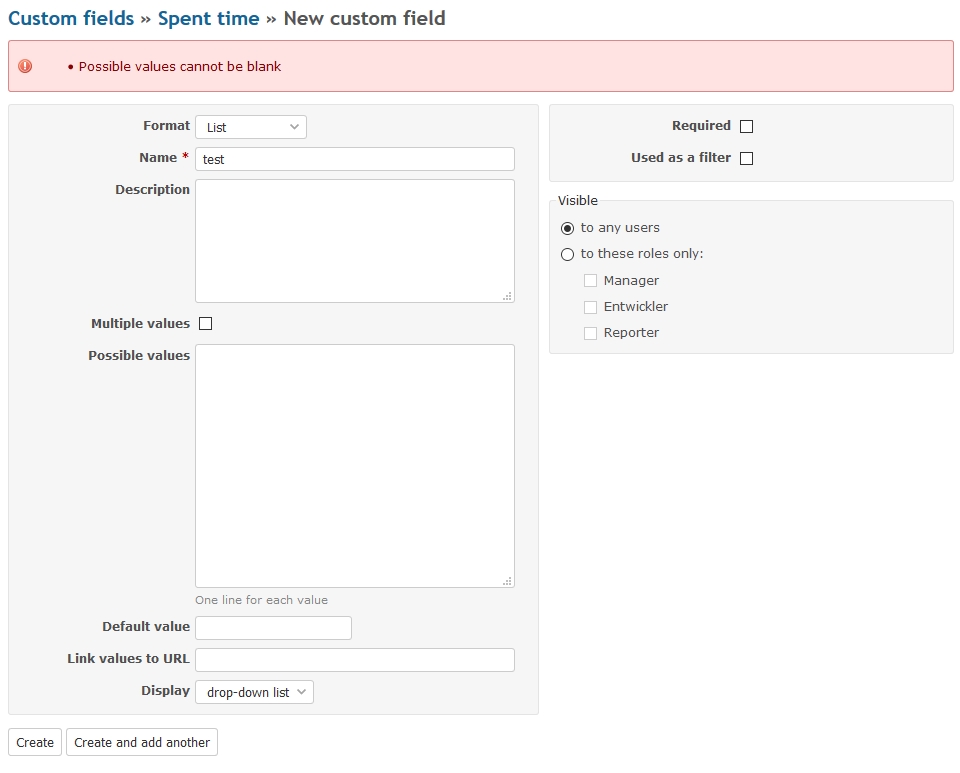Viewport: 960px width, 773px height.
Task: Toggle the Multiple values checkbox
Action: coord(206,324)
